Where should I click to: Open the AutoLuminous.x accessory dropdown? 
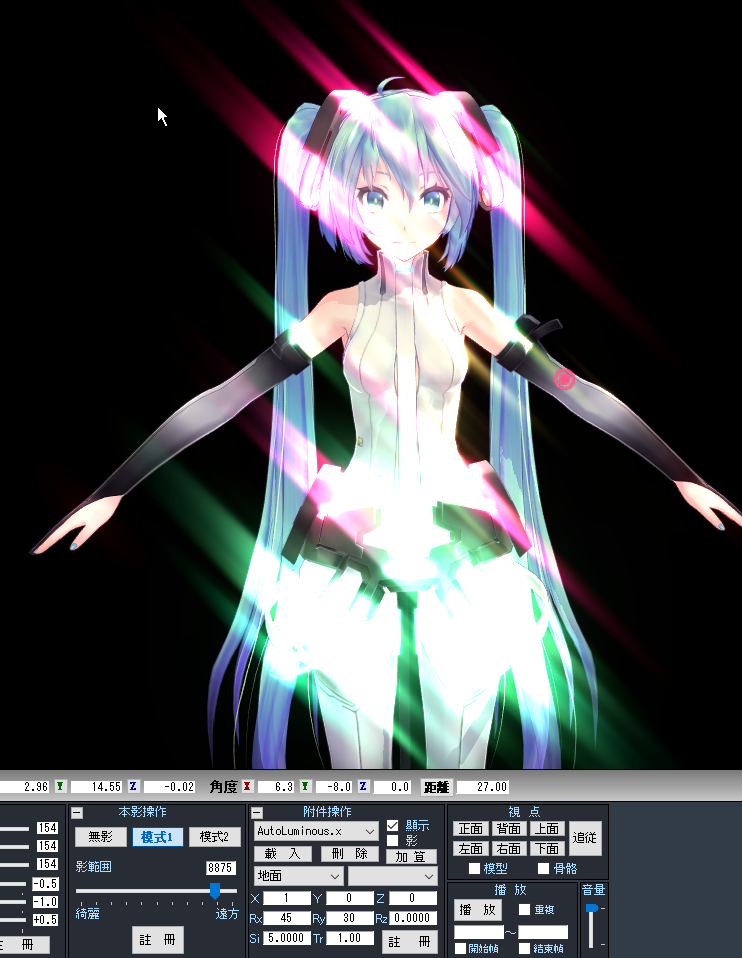click(316, 831)
